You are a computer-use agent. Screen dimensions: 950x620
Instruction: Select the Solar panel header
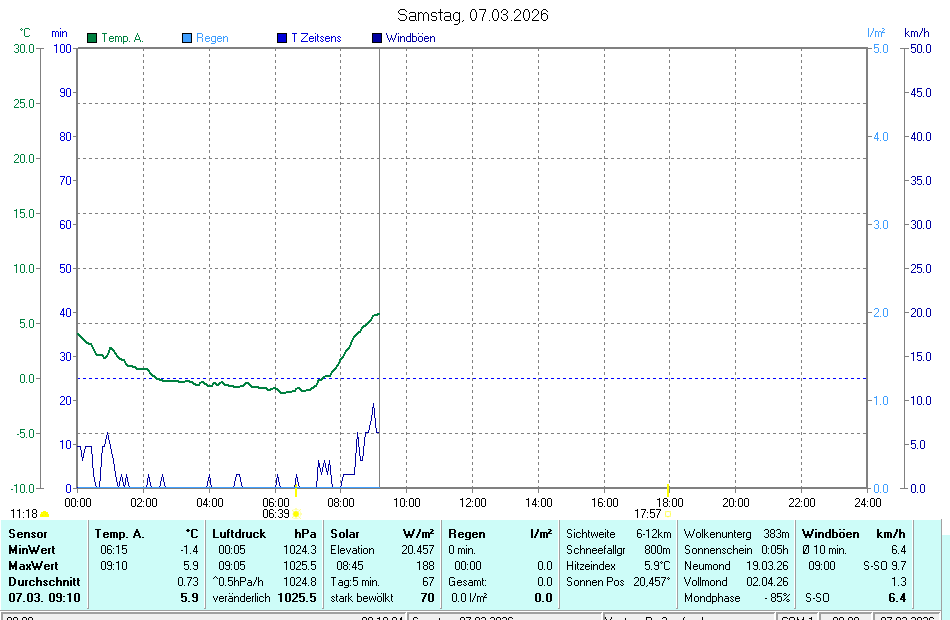pyautogui.click(x=345, y=534)
